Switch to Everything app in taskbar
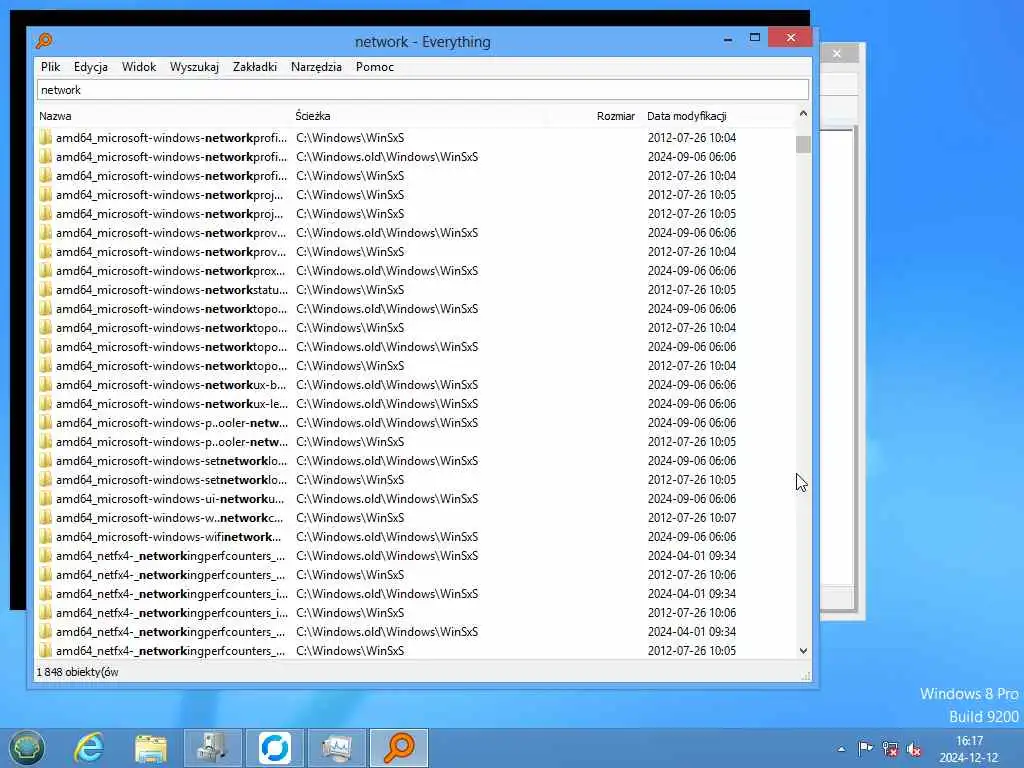 (x=399, y=748)
